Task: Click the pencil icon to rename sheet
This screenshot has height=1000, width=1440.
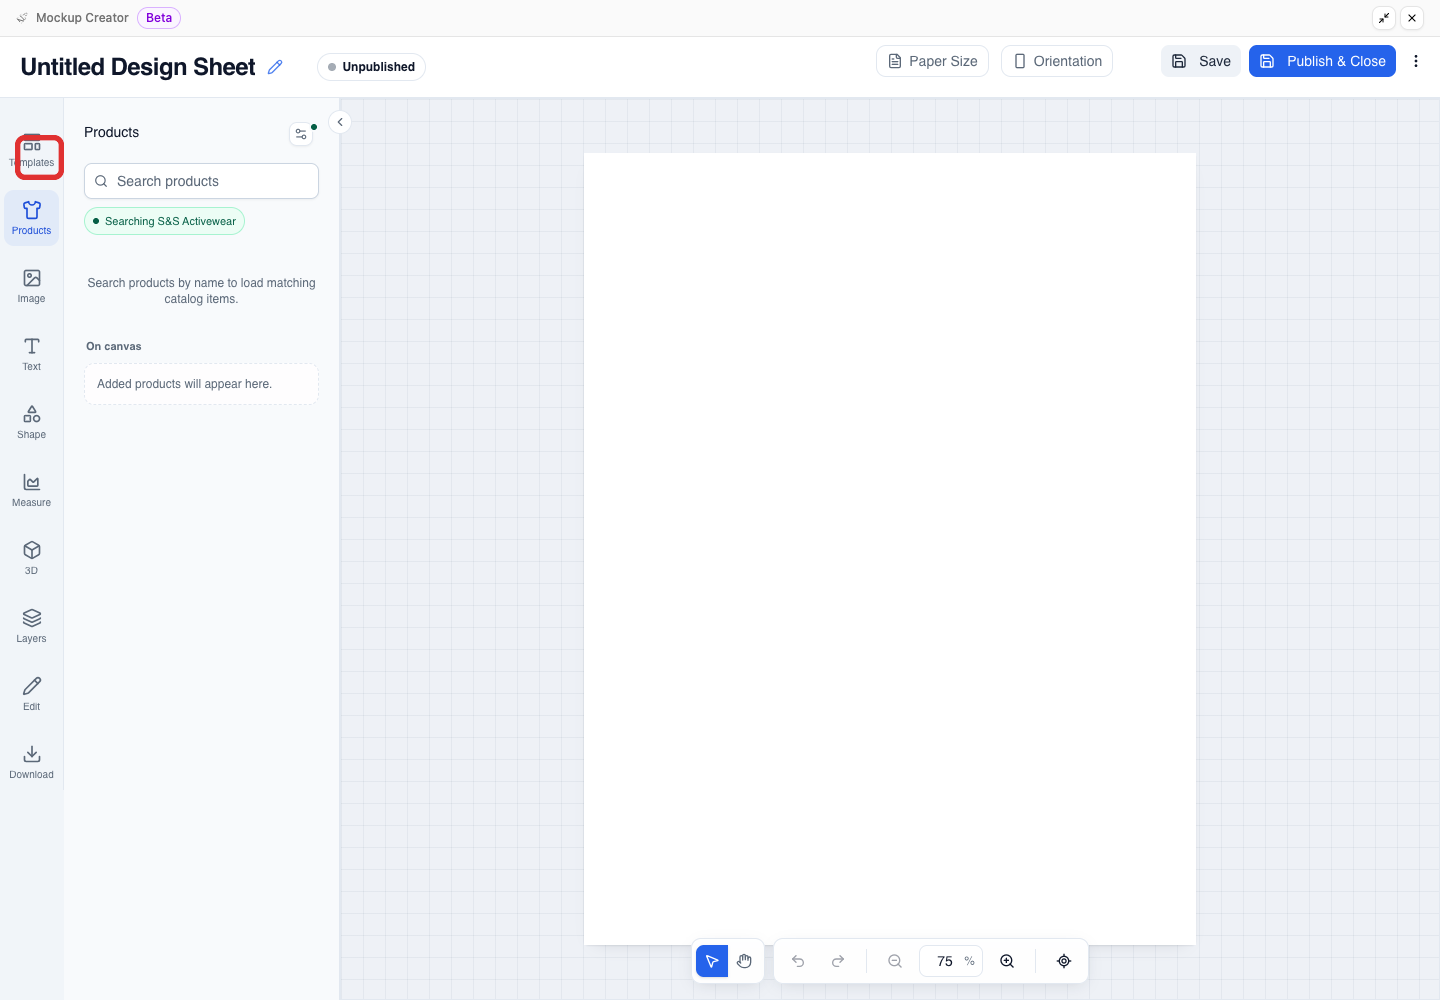Action: coord(275,67)
